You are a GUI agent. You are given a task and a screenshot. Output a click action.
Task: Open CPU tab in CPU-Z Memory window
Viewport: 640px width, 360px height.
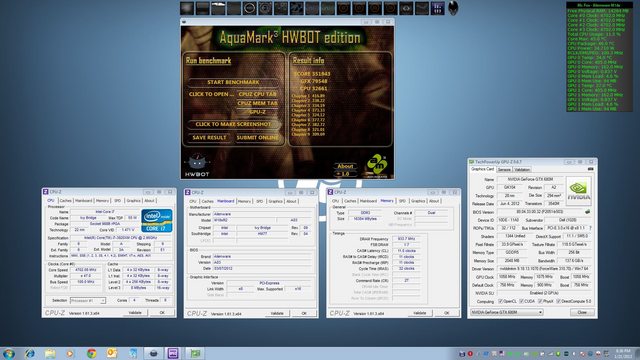click(336, 201)
